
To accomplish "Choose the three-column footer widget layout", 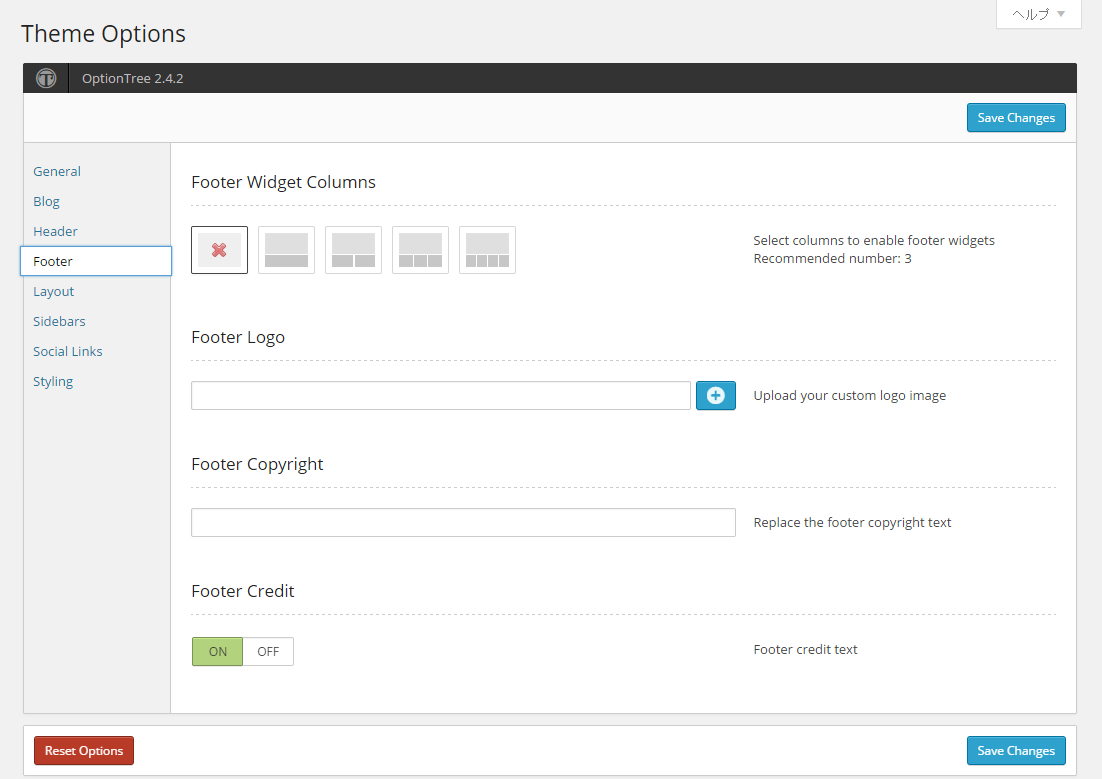I will point(420,250).
